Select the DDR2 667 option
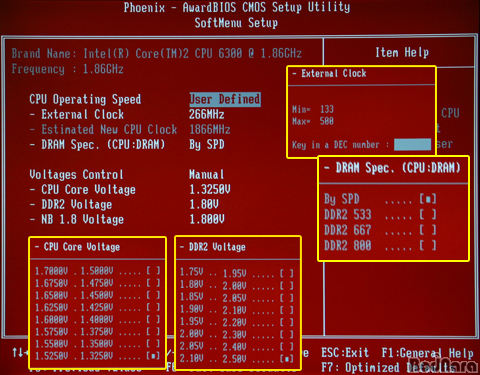This screenshot has width=480, height=375. (380, 230)
